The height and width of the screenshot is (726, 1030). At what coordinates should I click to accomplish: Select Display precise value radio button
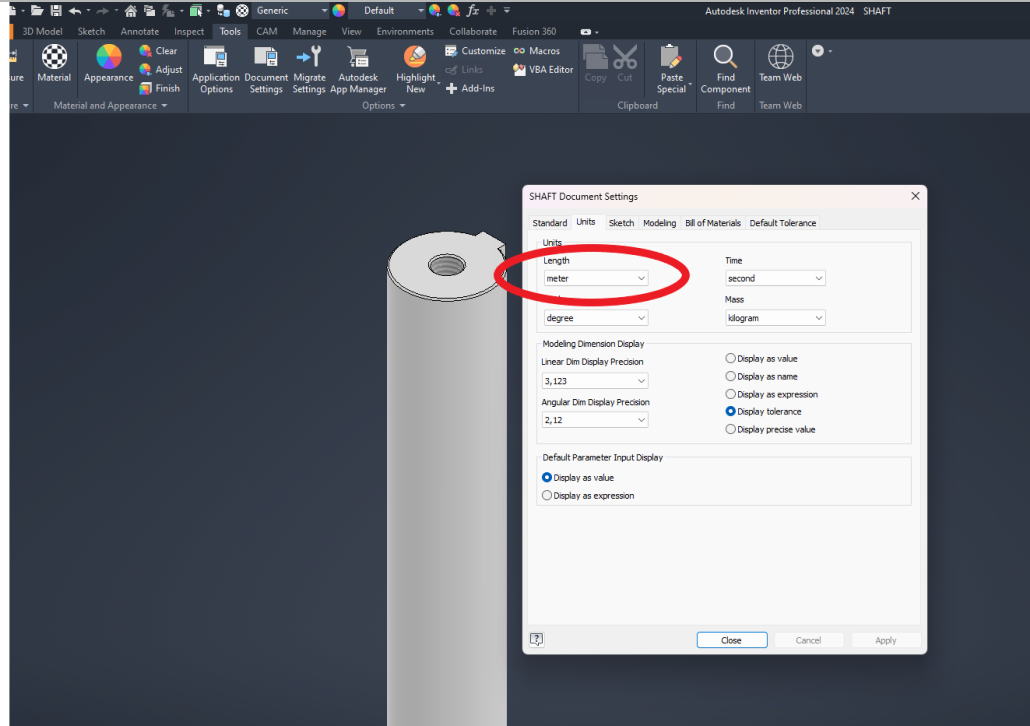tap(730, 429)
